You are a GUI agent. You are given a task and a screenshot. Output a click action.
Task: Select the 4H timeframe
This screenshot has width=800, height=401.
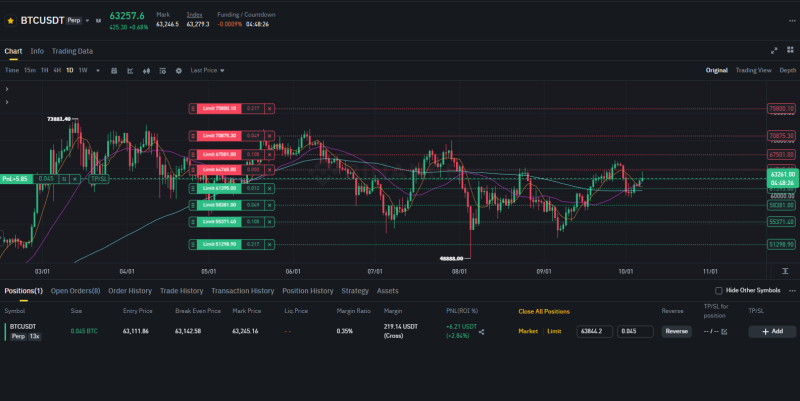(x=57, y=70)
